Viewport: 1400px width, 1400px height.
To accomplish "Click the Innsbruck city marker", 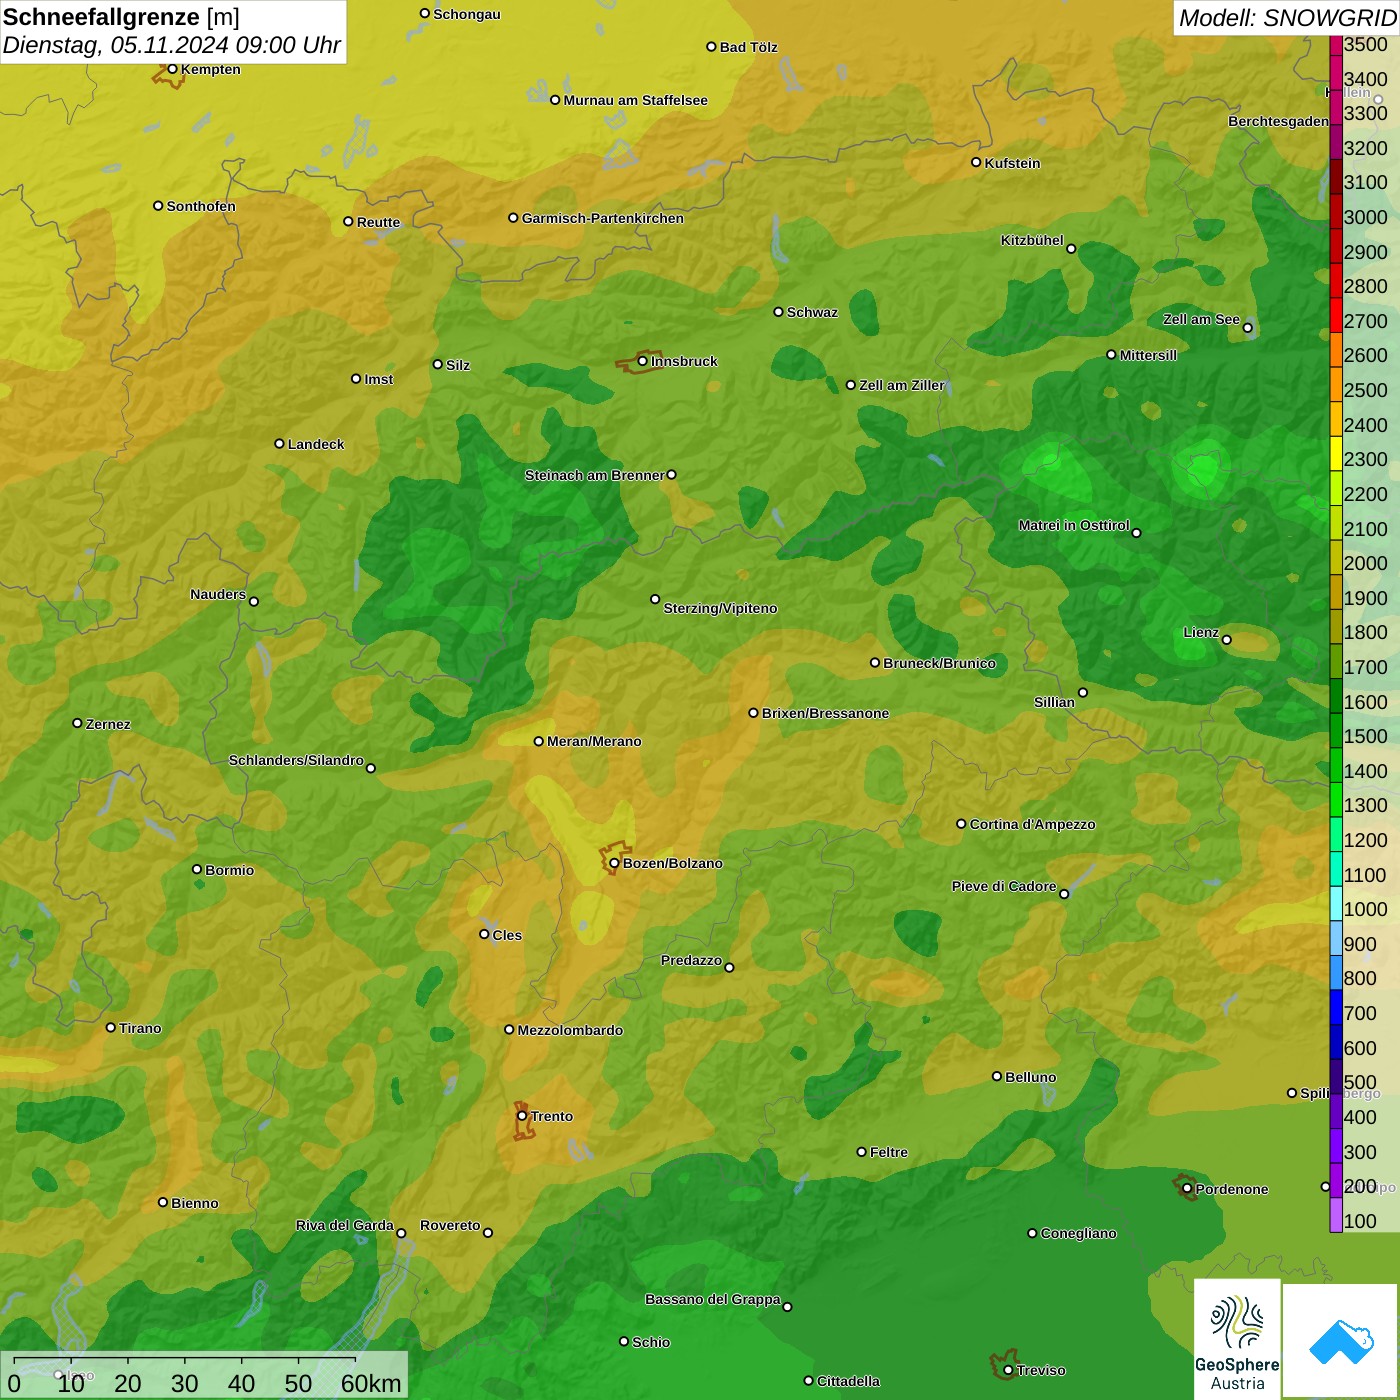I will point(643,361).
